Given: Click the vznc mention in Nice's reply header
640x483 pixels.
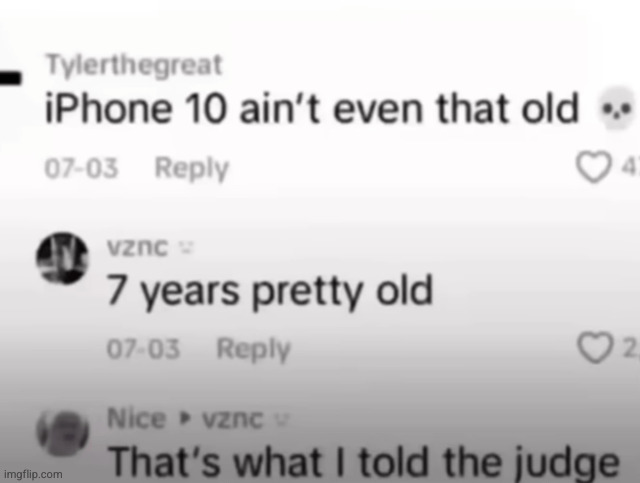Looking at the screenshot, I should (x=233, y=419).
